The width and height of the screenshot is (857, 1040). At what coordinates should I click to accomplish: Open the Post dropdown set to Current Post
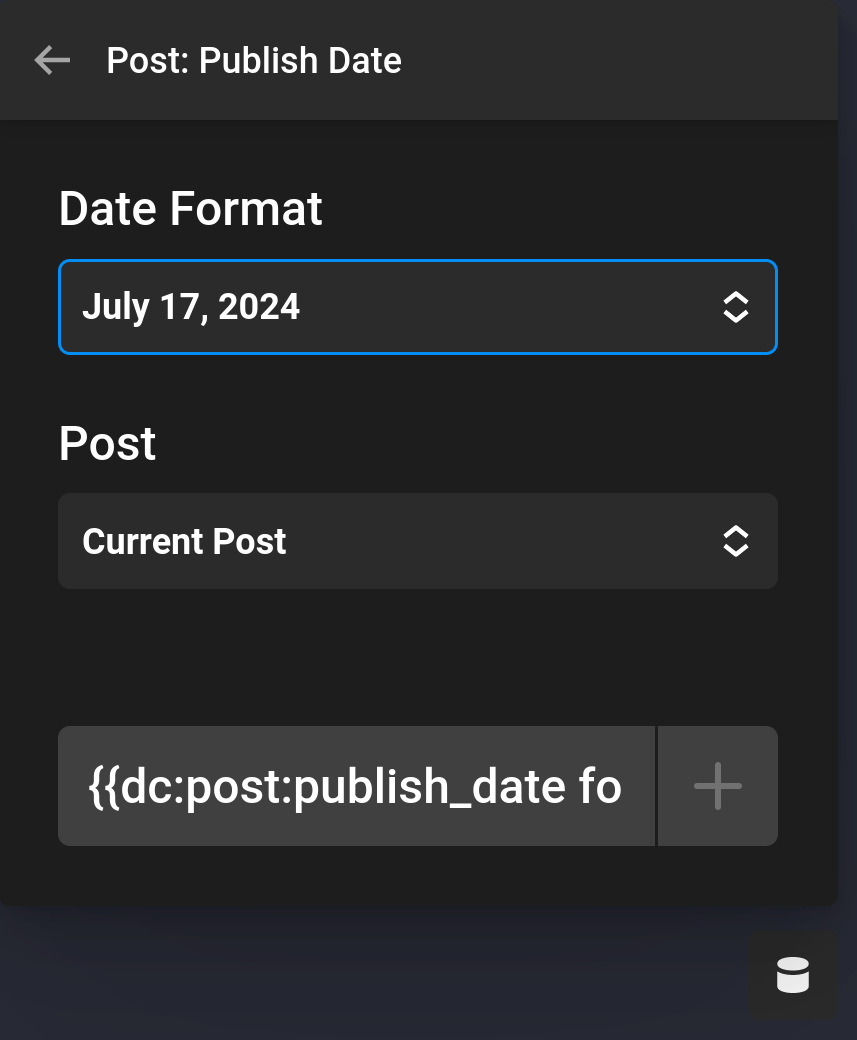(418, 541)
